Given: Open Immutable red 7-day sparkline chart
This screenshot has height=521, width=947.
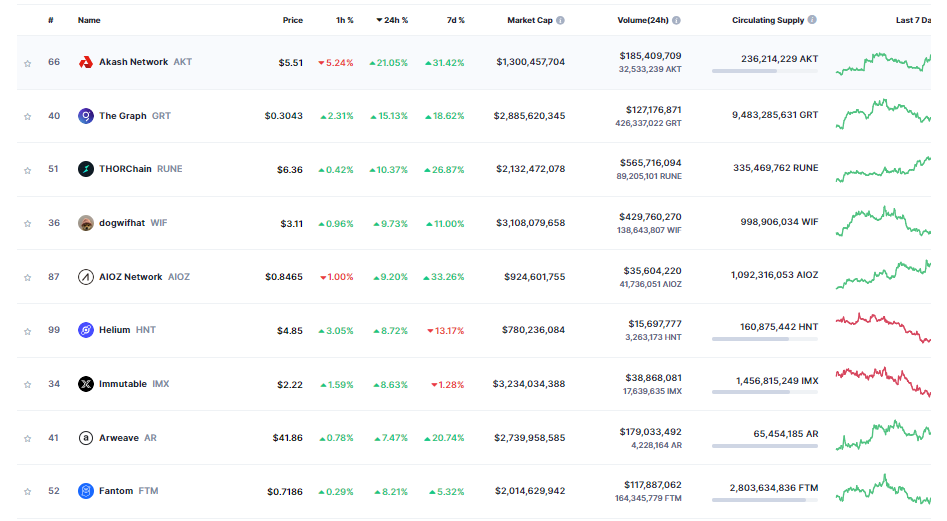Looking at the screenshot, I should point(883,382).
